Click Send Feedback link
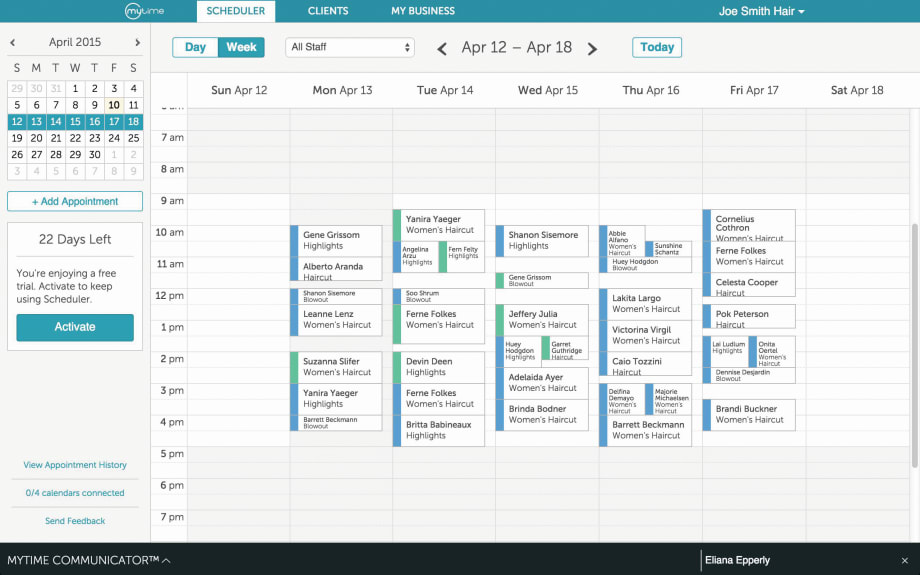The image size is (920, 575). [x=75, y=520]
